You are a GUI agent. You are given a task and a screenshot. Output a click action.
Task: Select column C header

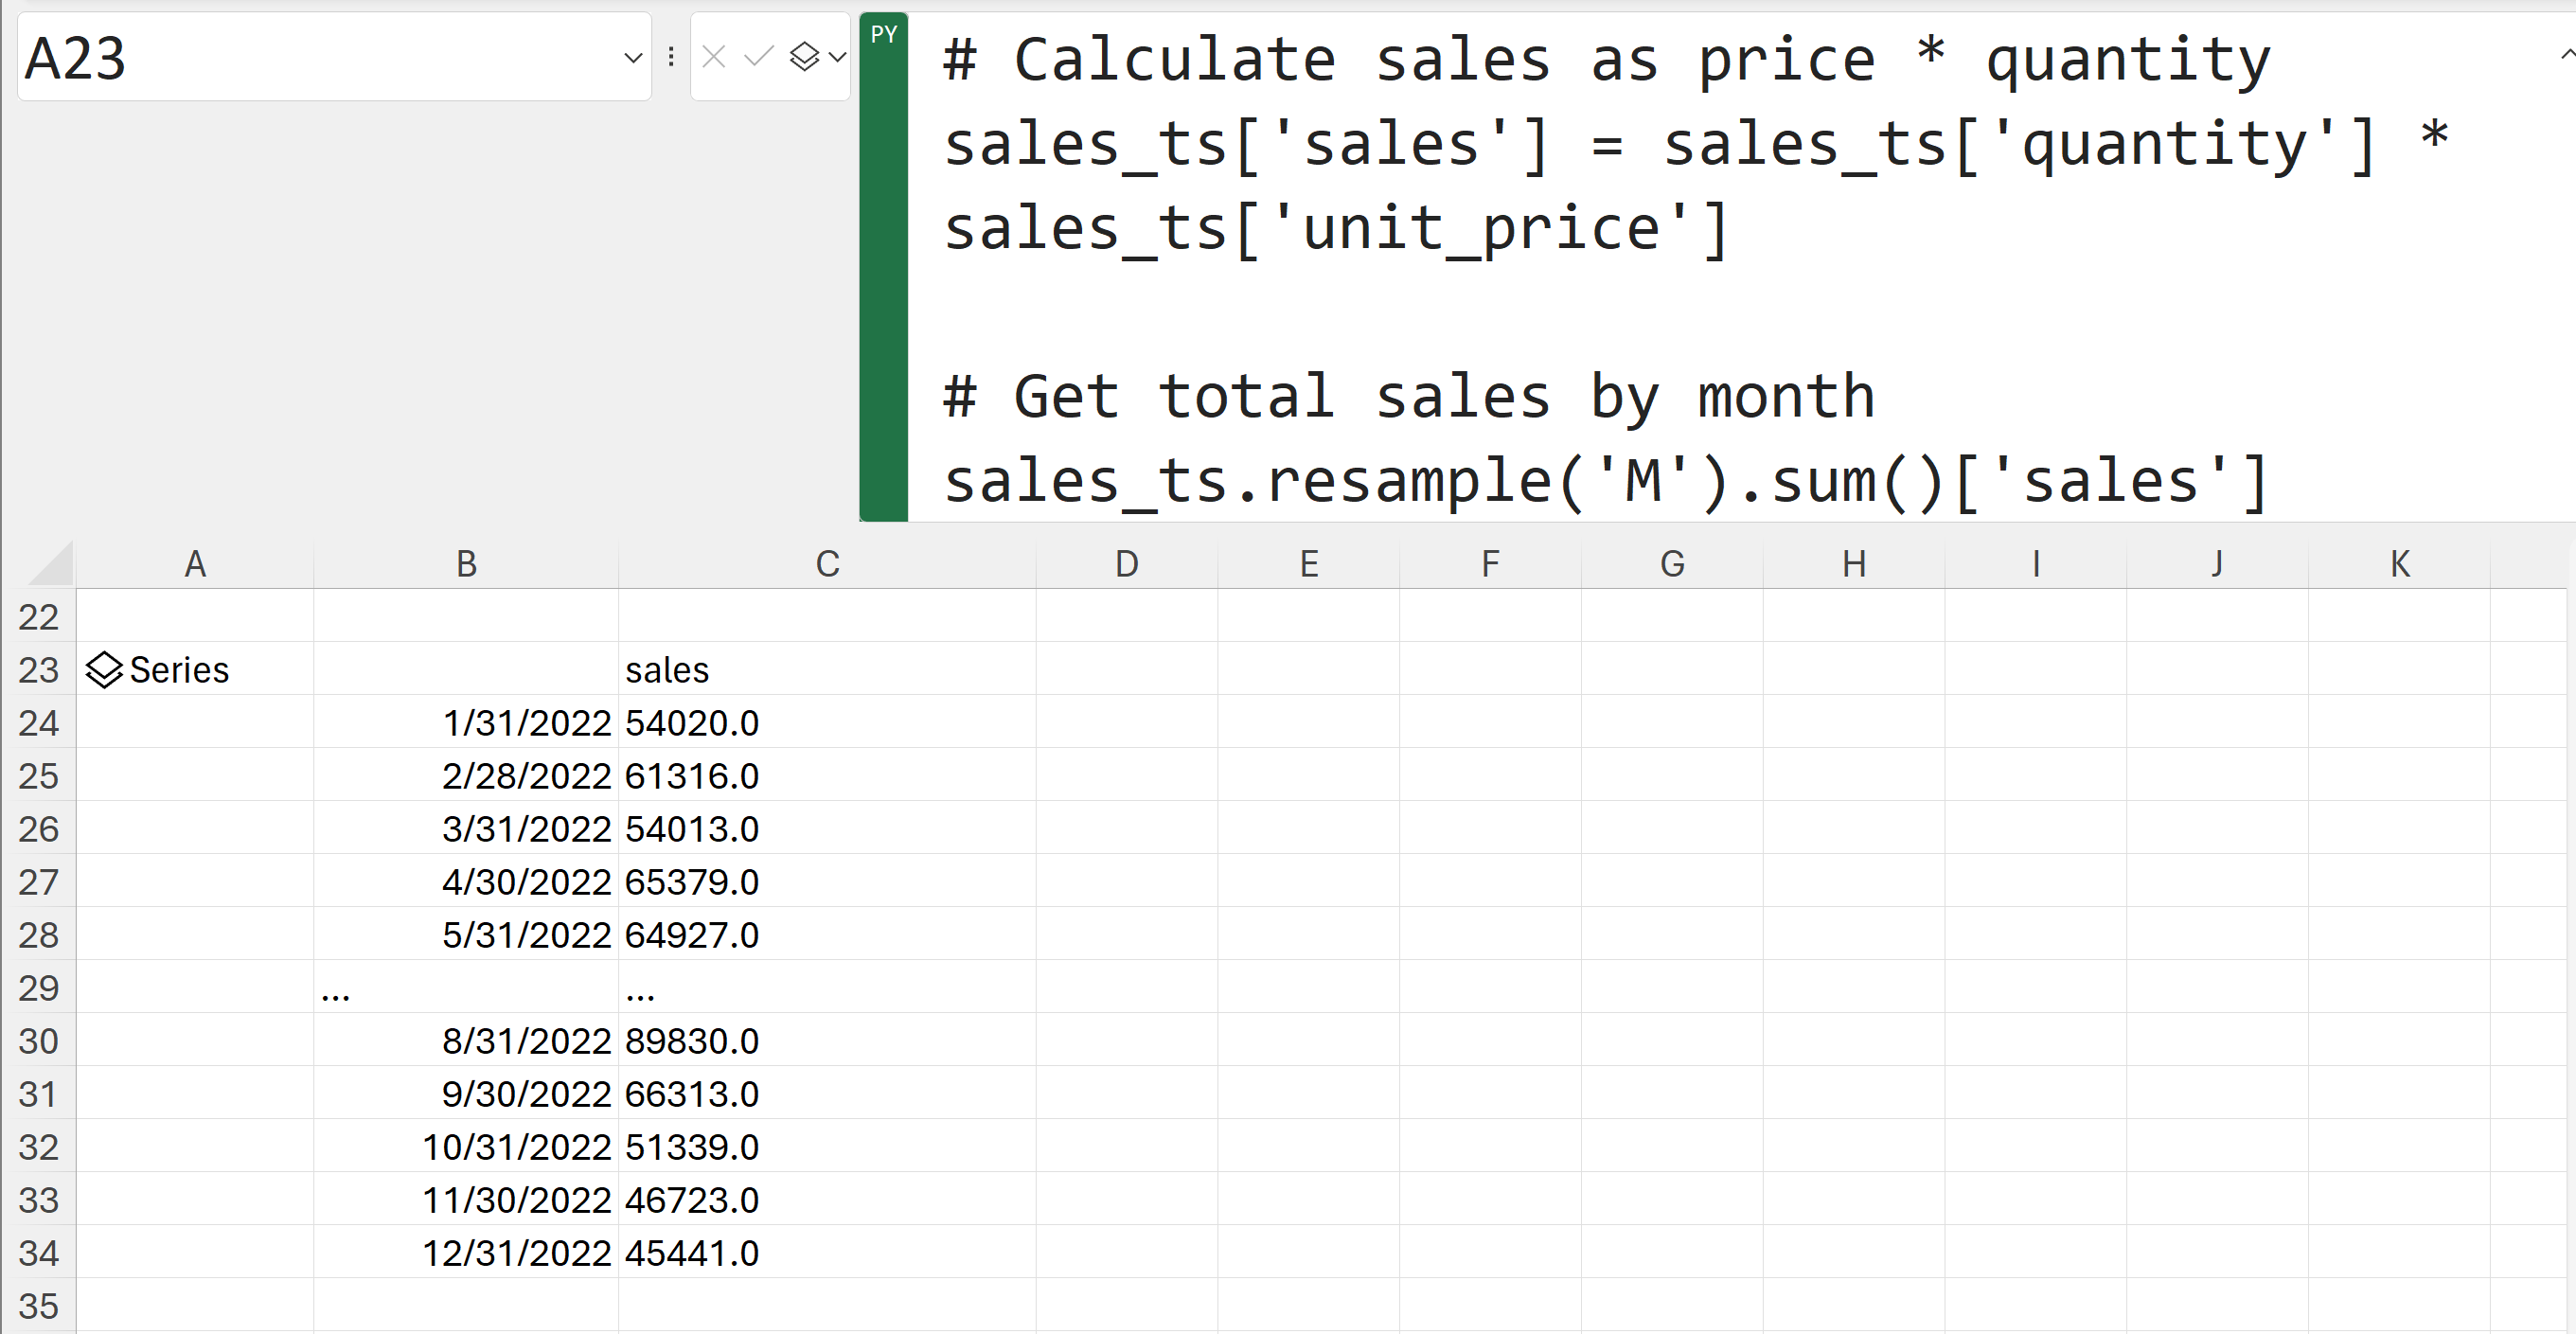tap(827, 564)
